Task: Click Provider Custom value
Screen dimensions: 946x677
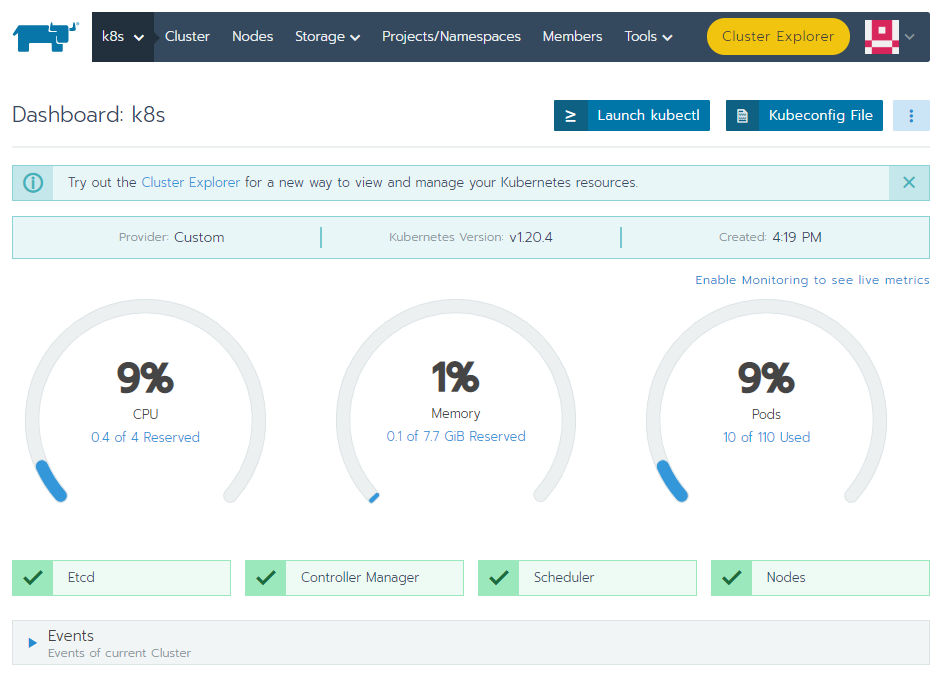Action: click(x=199, y=237)
